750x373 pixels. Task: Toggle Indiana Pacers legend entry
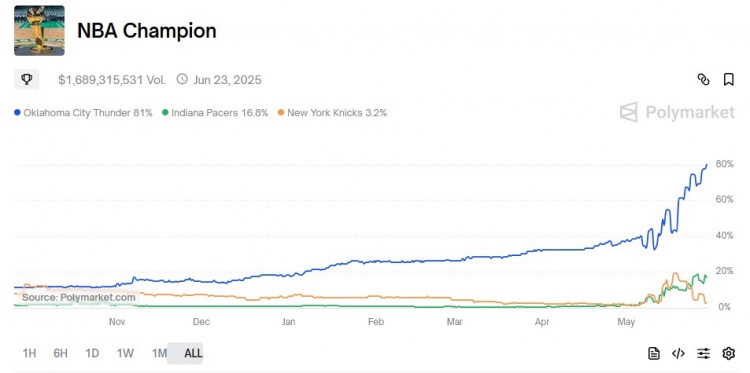215,113
